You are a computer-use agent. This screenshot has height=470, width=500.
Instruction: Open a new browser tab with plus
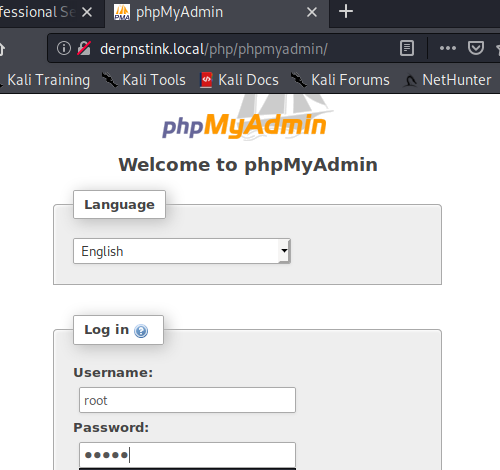346,12
